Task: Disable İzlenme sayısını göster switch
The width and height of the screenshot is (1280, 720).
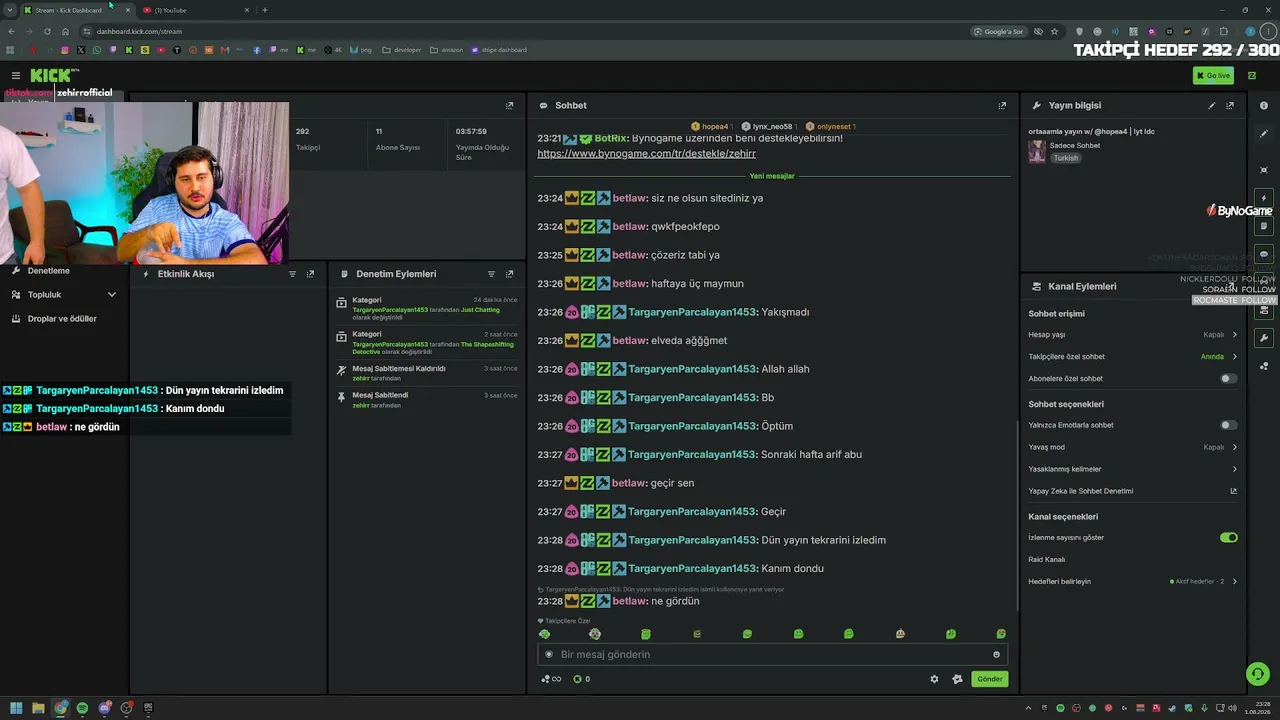Action: coord(1229,538)
